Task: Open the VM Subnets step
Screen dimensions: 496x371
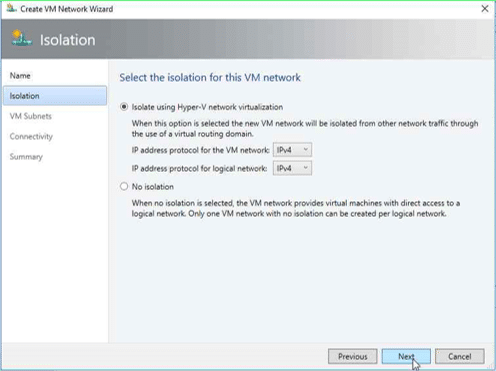Action: 31,116
